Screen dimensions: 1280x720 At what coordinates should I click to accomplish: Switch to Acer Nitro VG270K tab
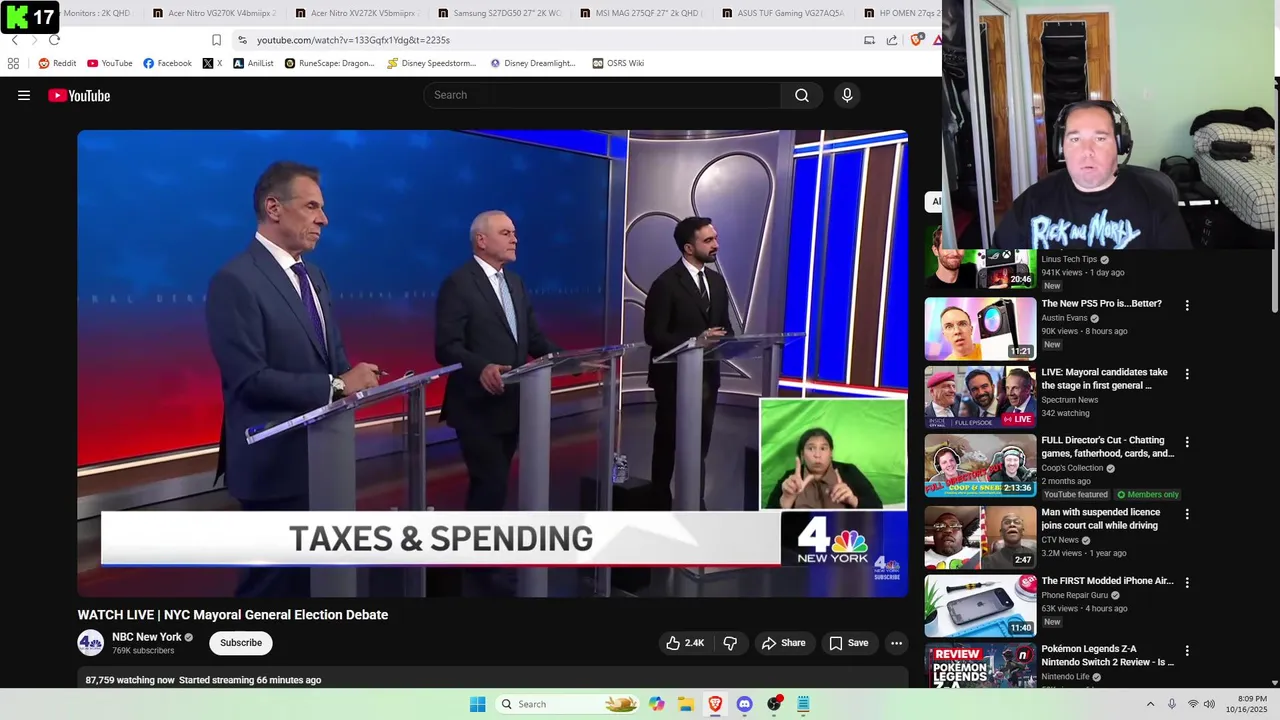coord(215,13)
